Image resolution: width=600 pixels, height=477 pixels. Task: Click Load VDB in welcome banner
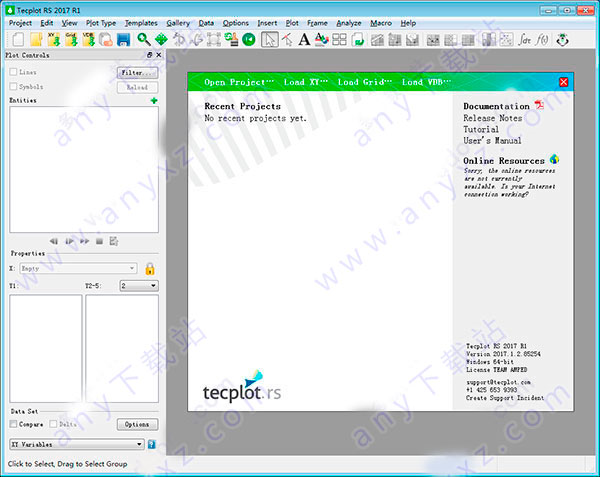[426, 82]
